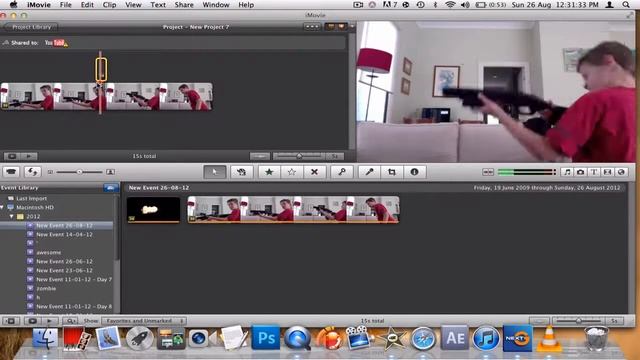Image resolution: width=640 pixels, height=360 pixels.
Task: Open the Edit menu
Action: pyautogui.click(x=87, y=5)
